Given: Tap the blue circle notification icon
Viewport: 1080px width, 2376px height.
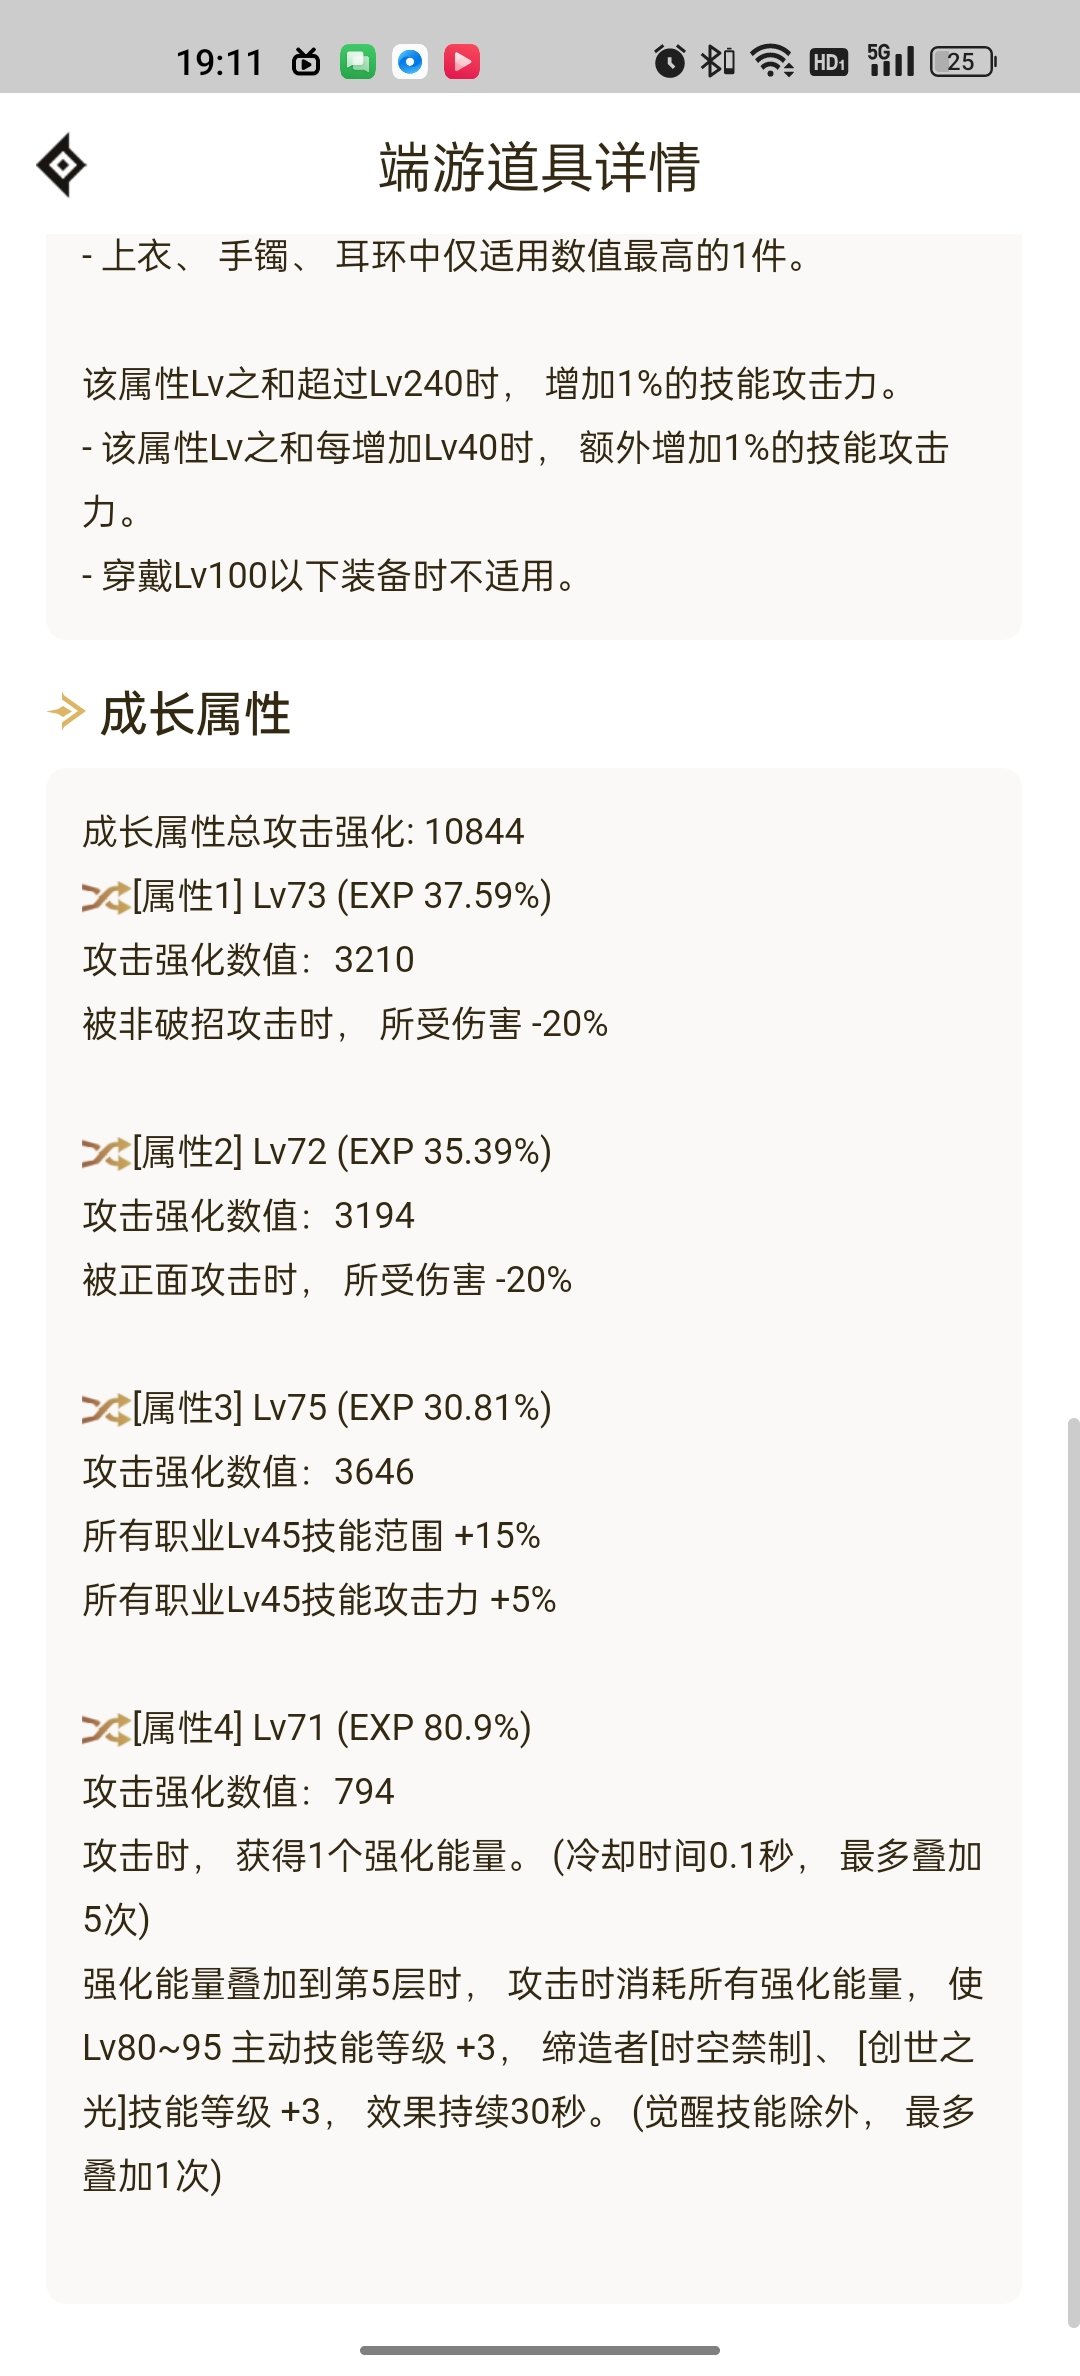Looking at the screenshot, I should 410,61.
